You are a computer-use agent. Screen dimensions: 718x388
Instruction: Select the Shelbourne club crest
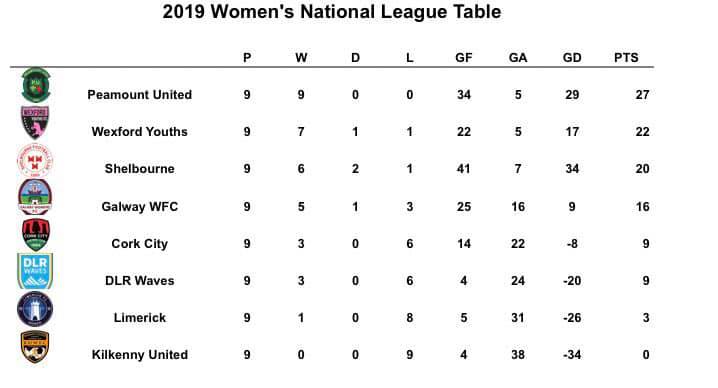tap(35, 160)
